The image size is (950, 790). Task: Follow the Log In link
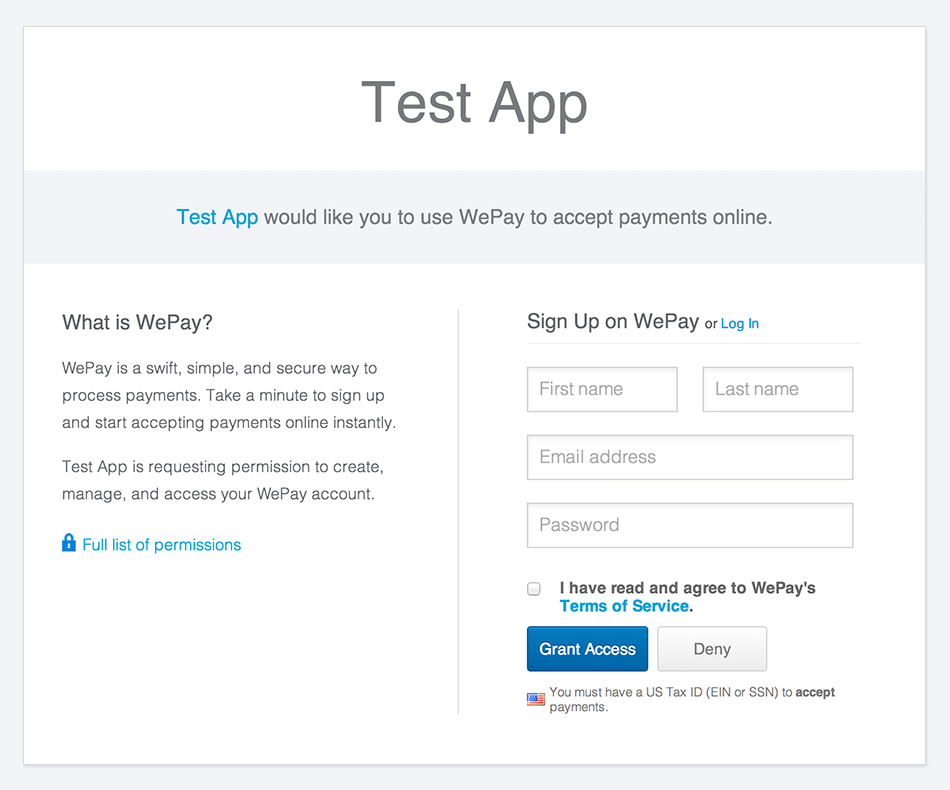pyautogui.click(x=740, y=324)
